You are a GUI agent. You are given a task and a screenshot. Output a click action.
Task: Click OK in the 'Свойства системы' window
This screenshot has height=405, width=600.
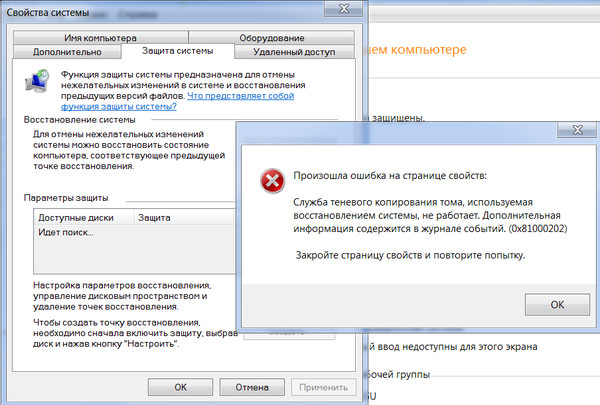pyautogui.click(x=181, y=387)
